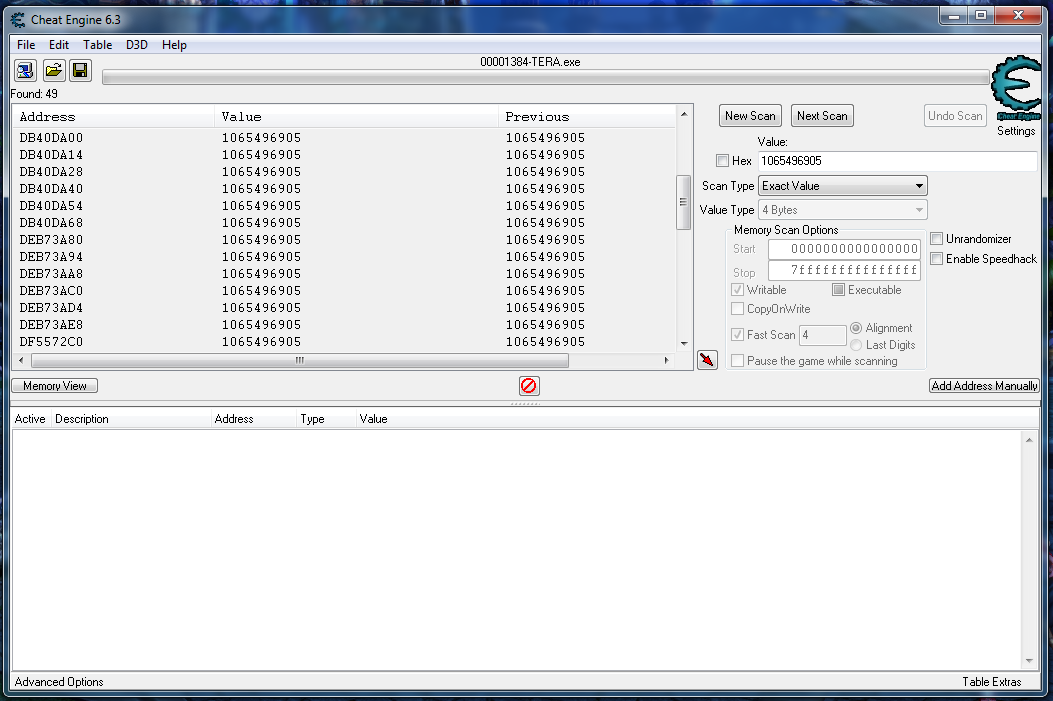This screenshot has height=701, width=1053.
Task: Open the Table menu
Action: [x=97, y=45]
